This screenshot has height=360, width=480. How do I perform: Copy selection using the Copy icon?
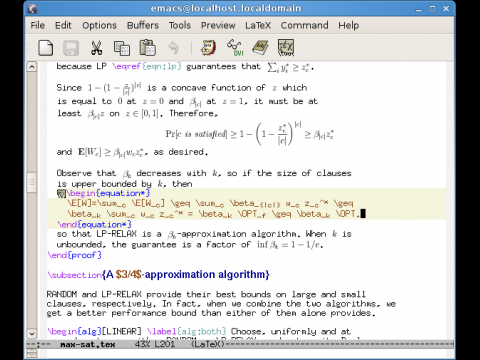pyautogui.click(x=122, y=48)
